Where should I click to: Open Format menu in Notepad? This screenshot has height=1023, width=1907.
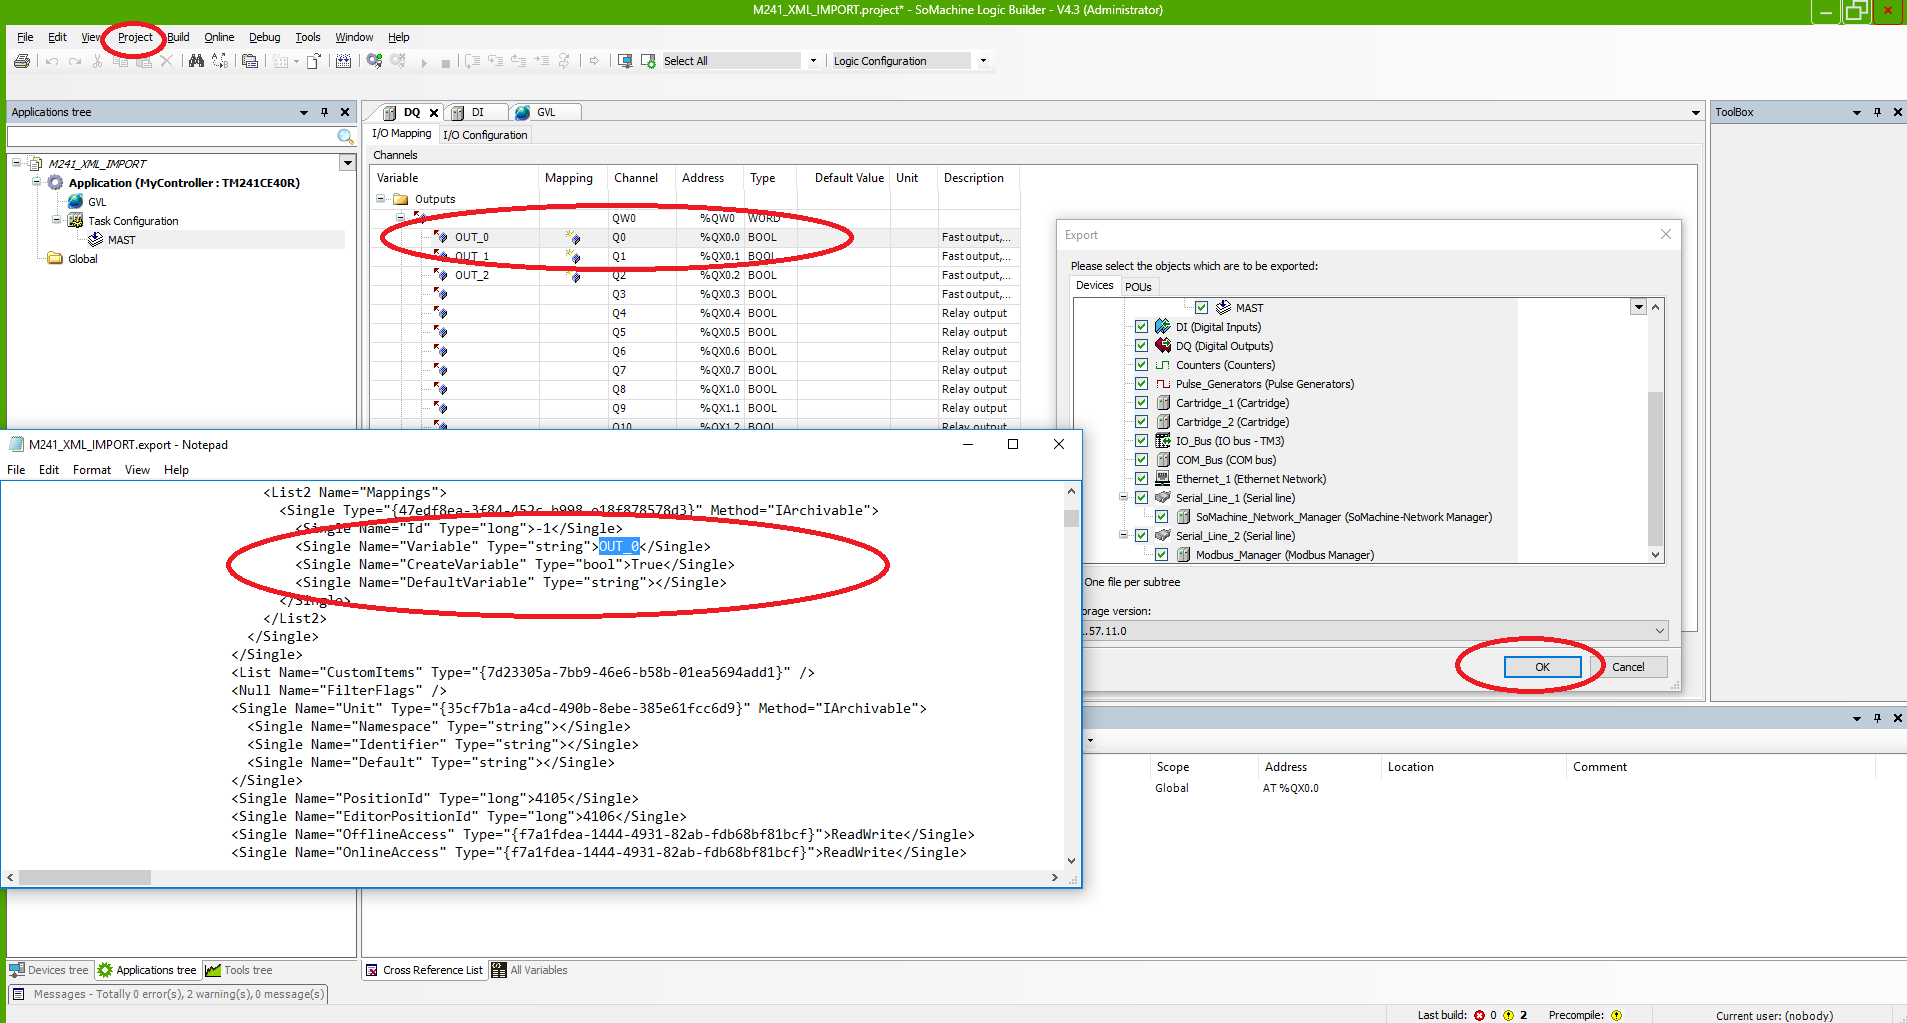click(x=92, y=470)
